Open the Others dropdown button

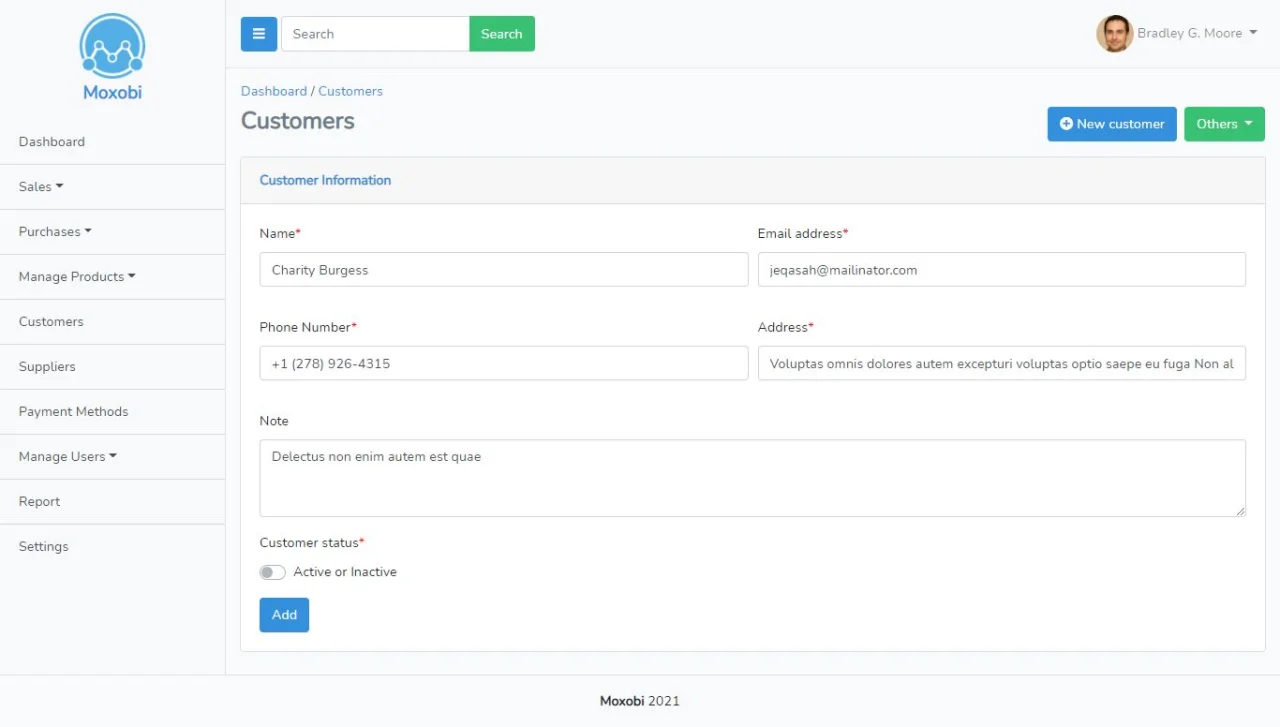(x=1224, y=124)
